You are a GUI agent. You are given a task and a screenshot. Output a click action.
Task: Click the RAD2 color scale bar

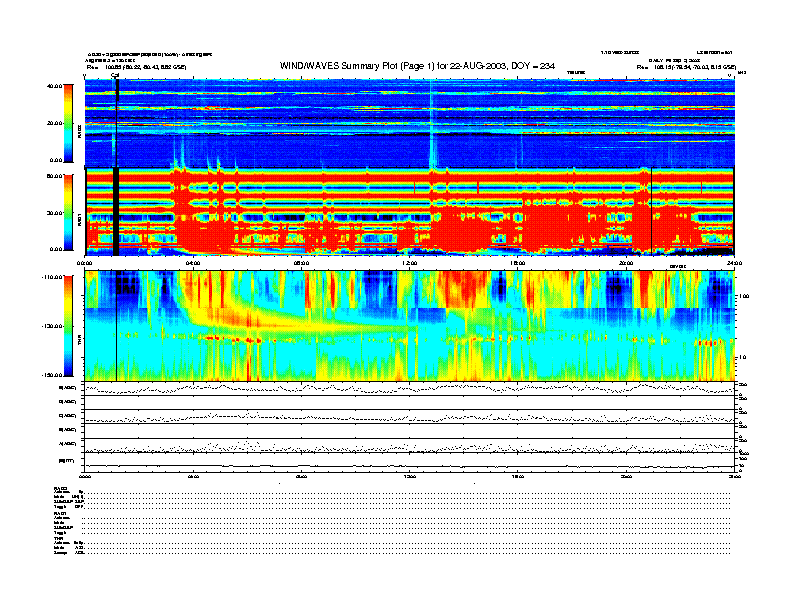coord(68,123)
